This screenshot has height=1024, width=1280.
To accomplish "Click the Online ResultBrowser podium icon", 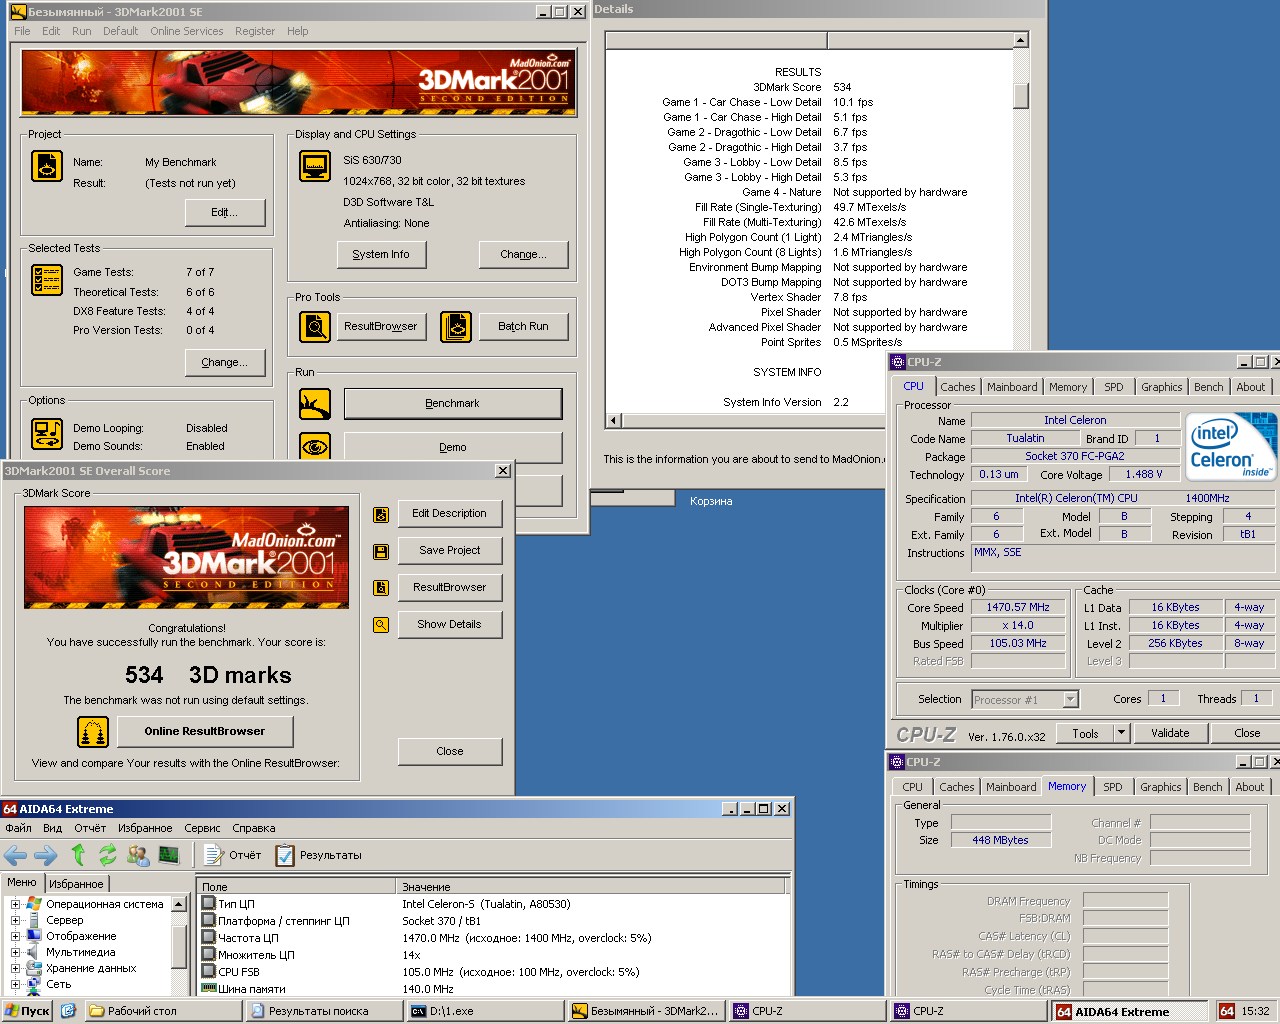I will (x=93, y=732).
